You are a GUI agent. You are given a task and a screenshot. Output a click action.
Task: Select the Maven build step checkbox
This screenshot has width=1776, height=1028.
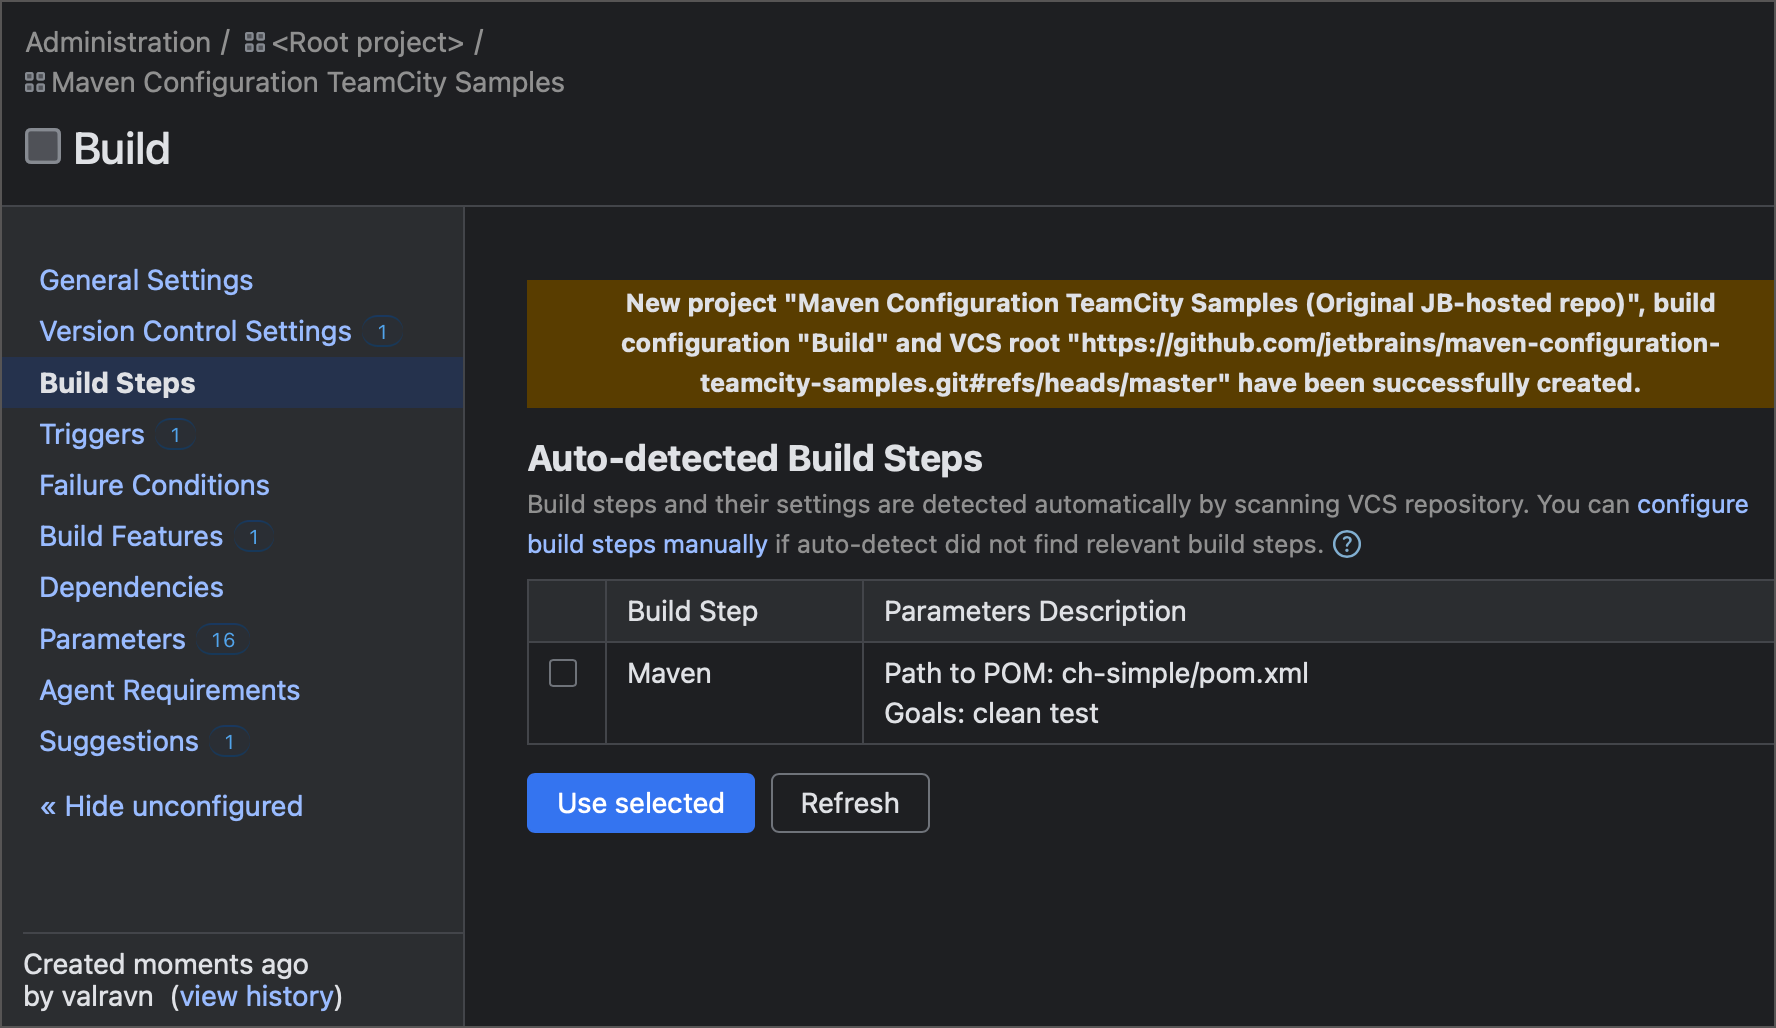click(x=563, y=673)
